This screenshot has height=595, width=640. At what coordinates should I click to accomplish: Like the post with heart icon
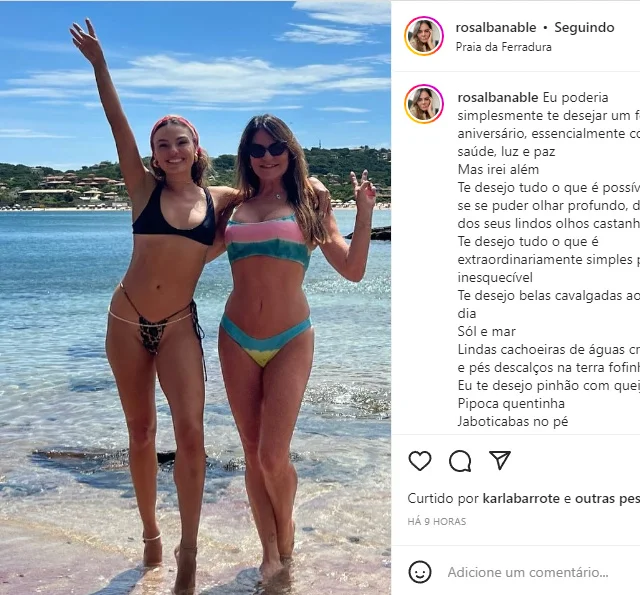(420, 461)
